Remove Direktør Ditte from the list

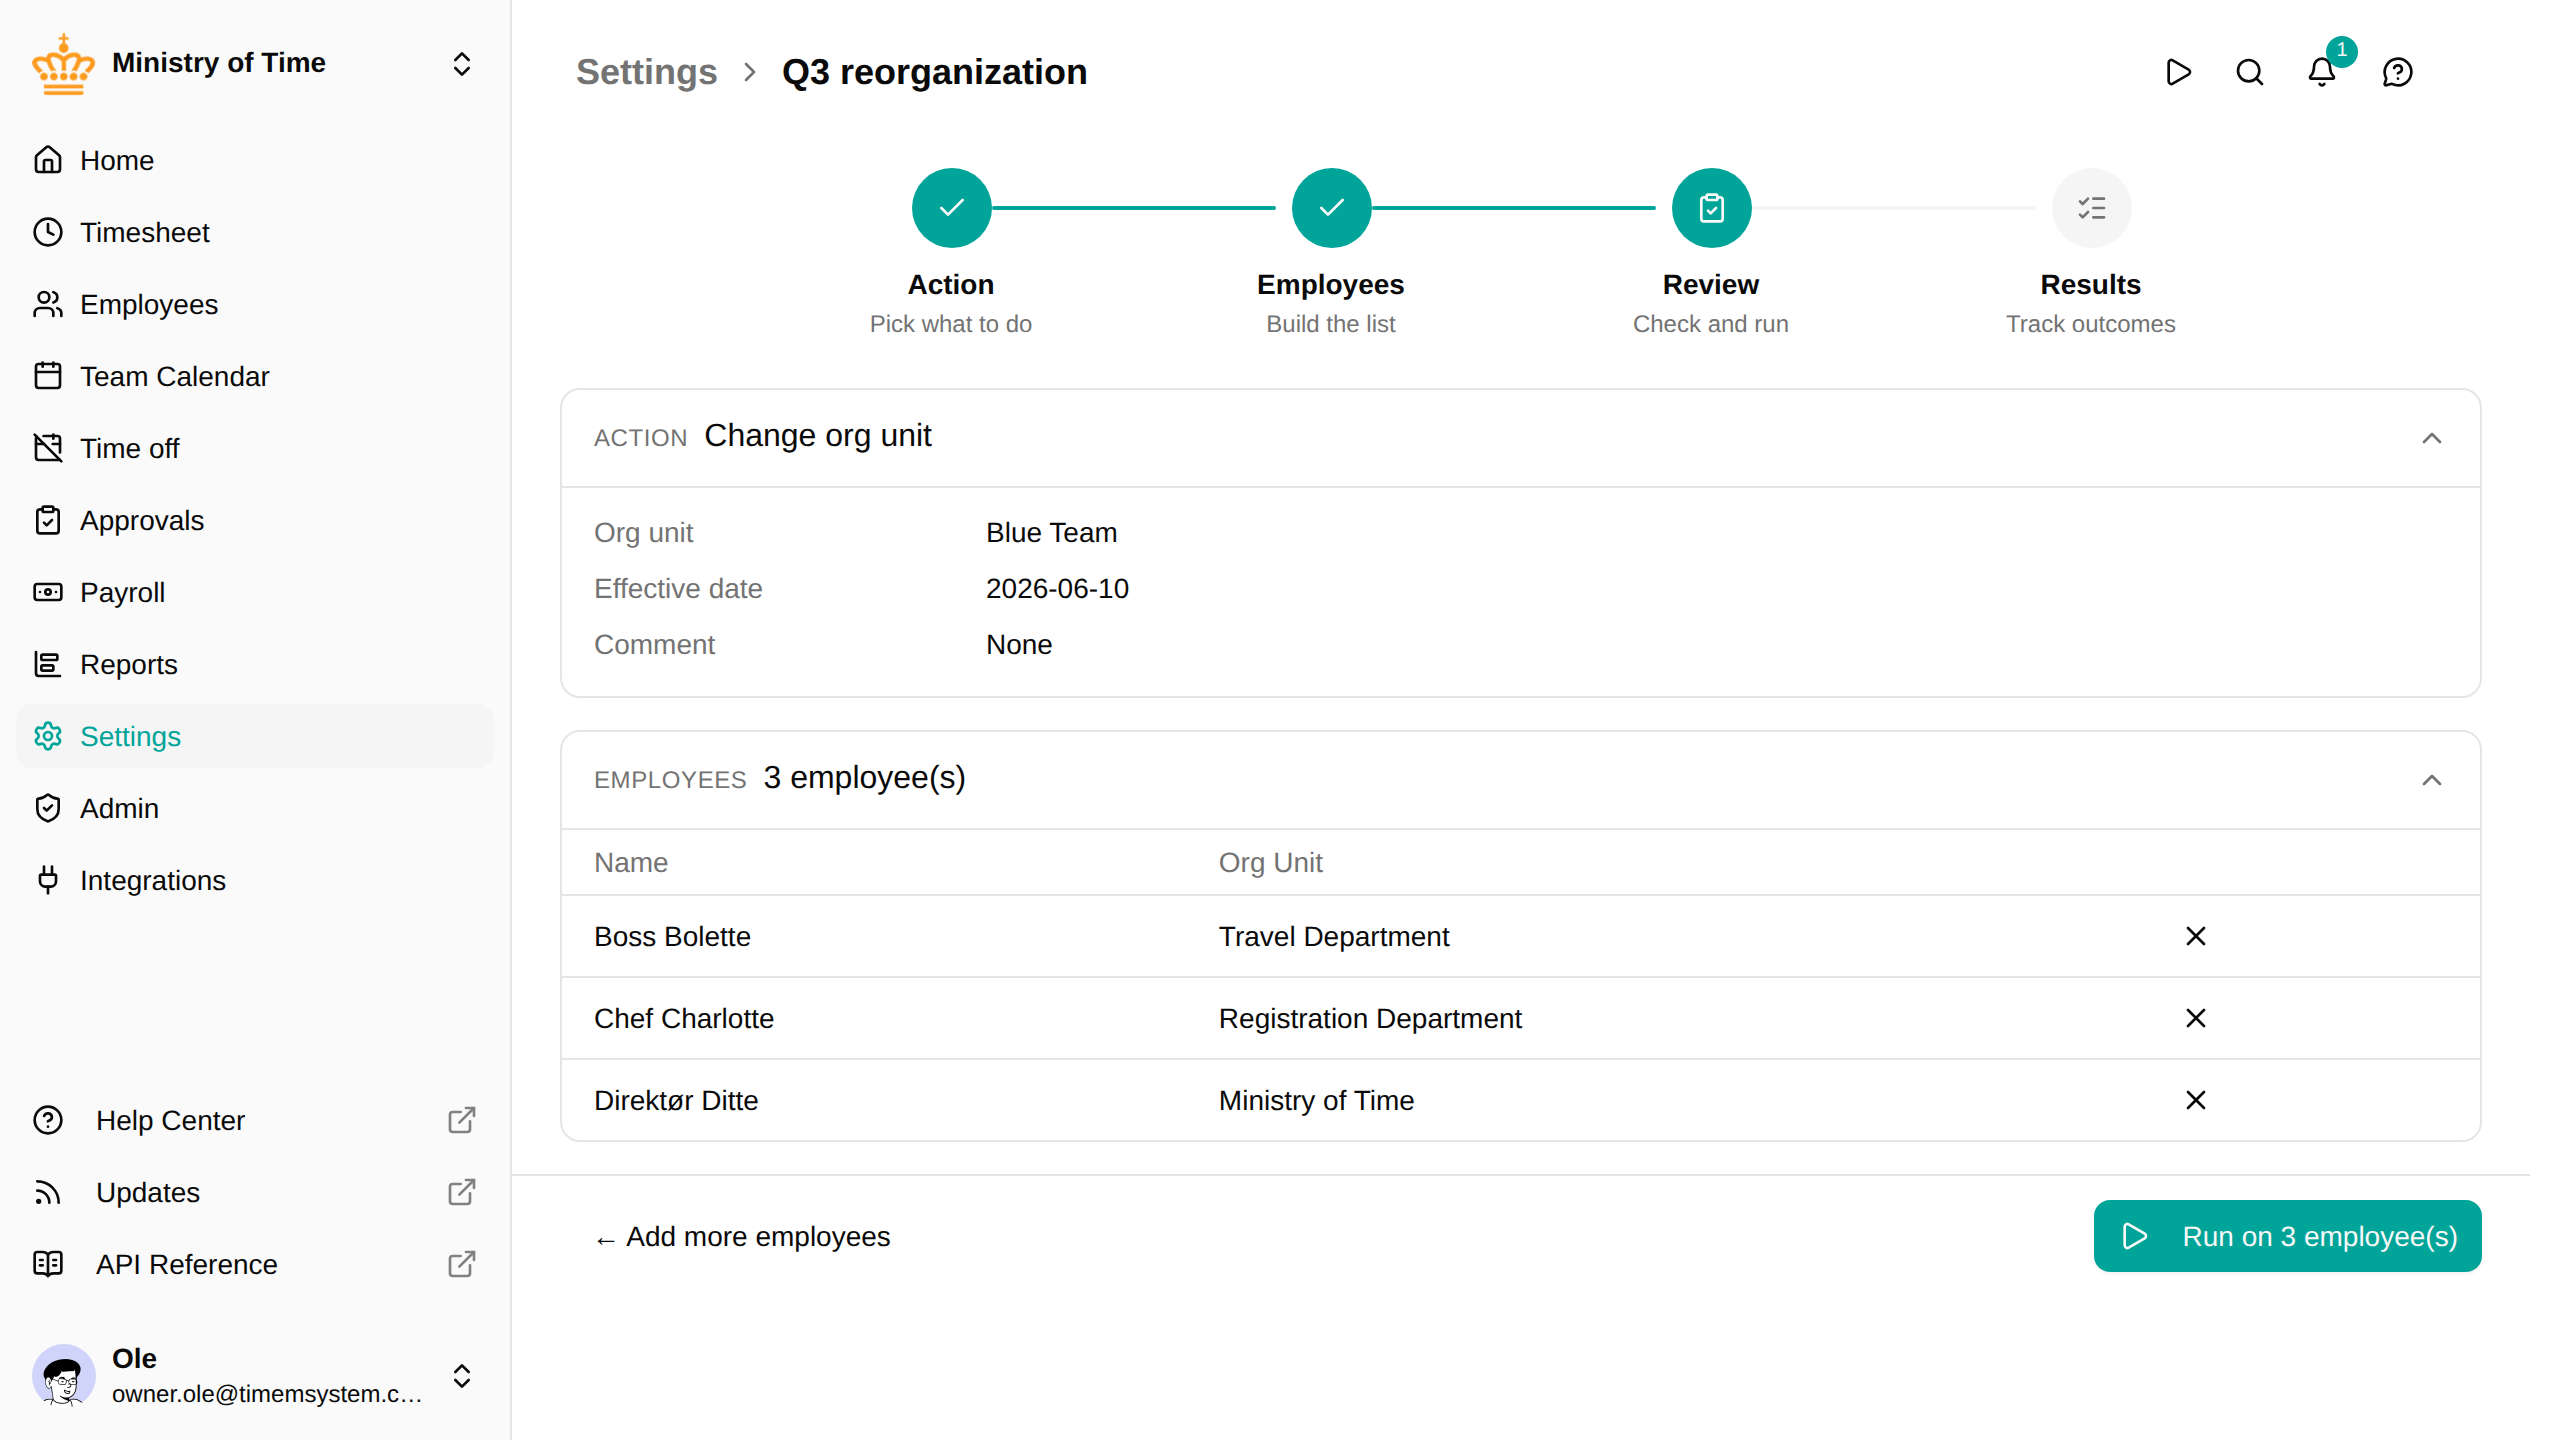tap(2196, 1100)
